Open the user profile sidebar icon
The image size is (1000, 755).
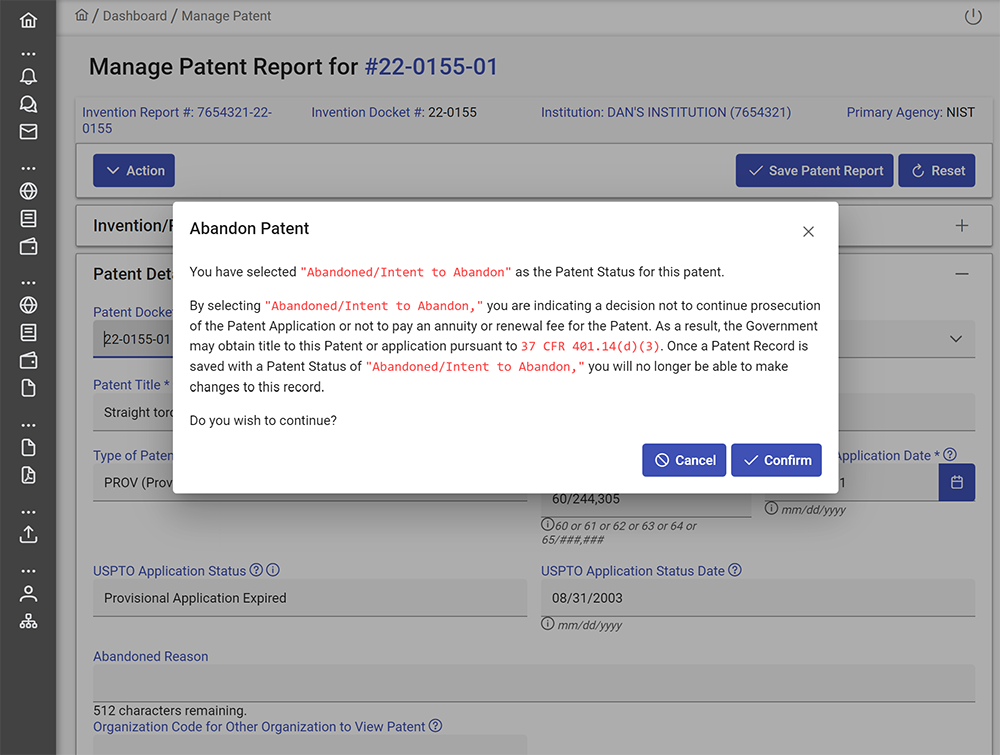pyautogui.click(x=28, y=593)
